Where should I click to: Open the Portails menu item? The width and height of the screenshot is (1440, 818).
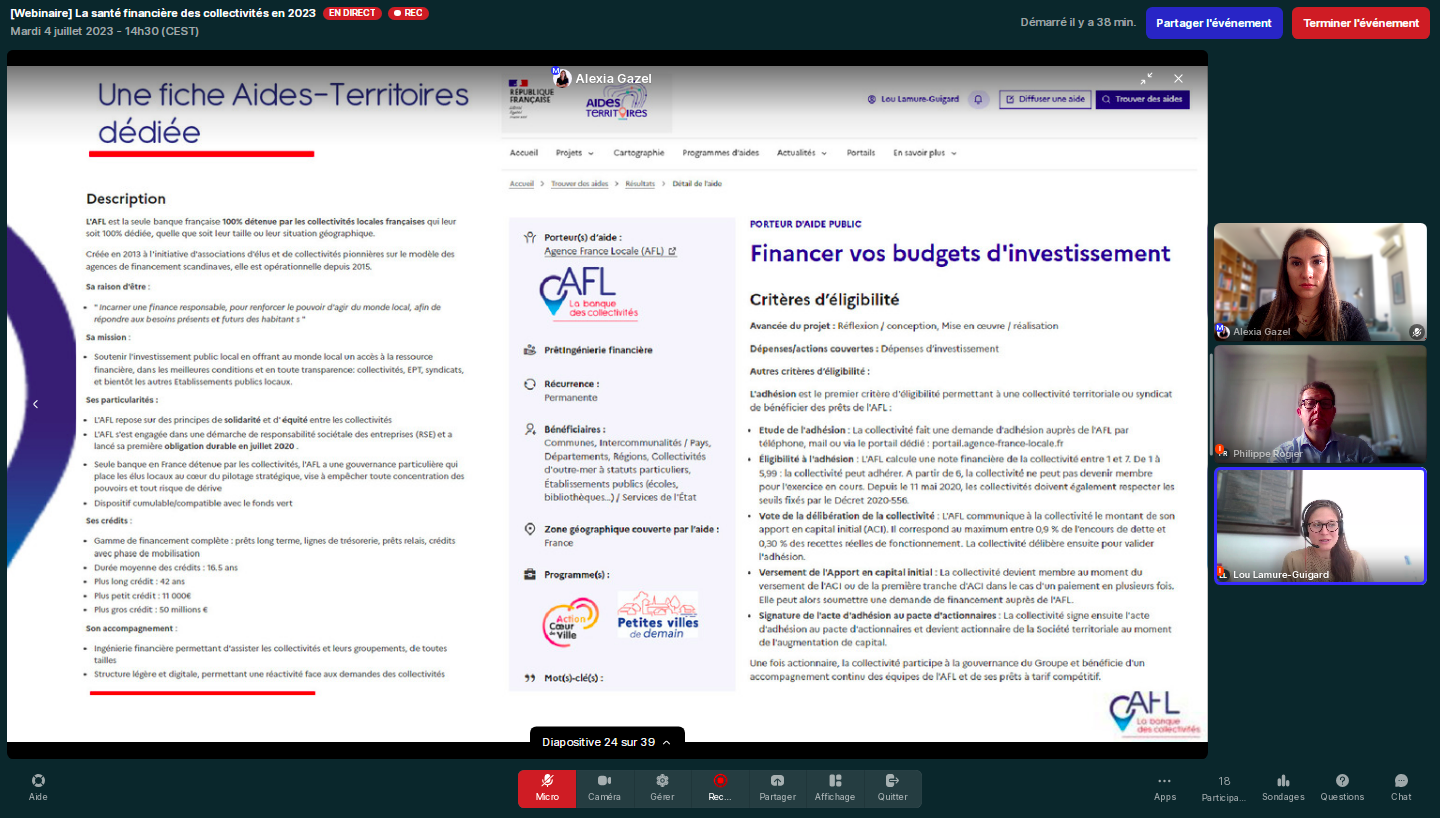coord(861,153)
